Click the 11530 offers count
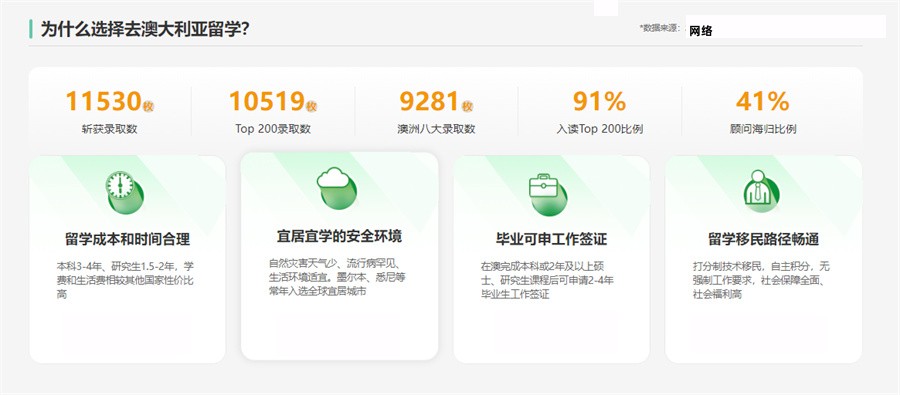 pyautogui.click(x=103, y=102)
